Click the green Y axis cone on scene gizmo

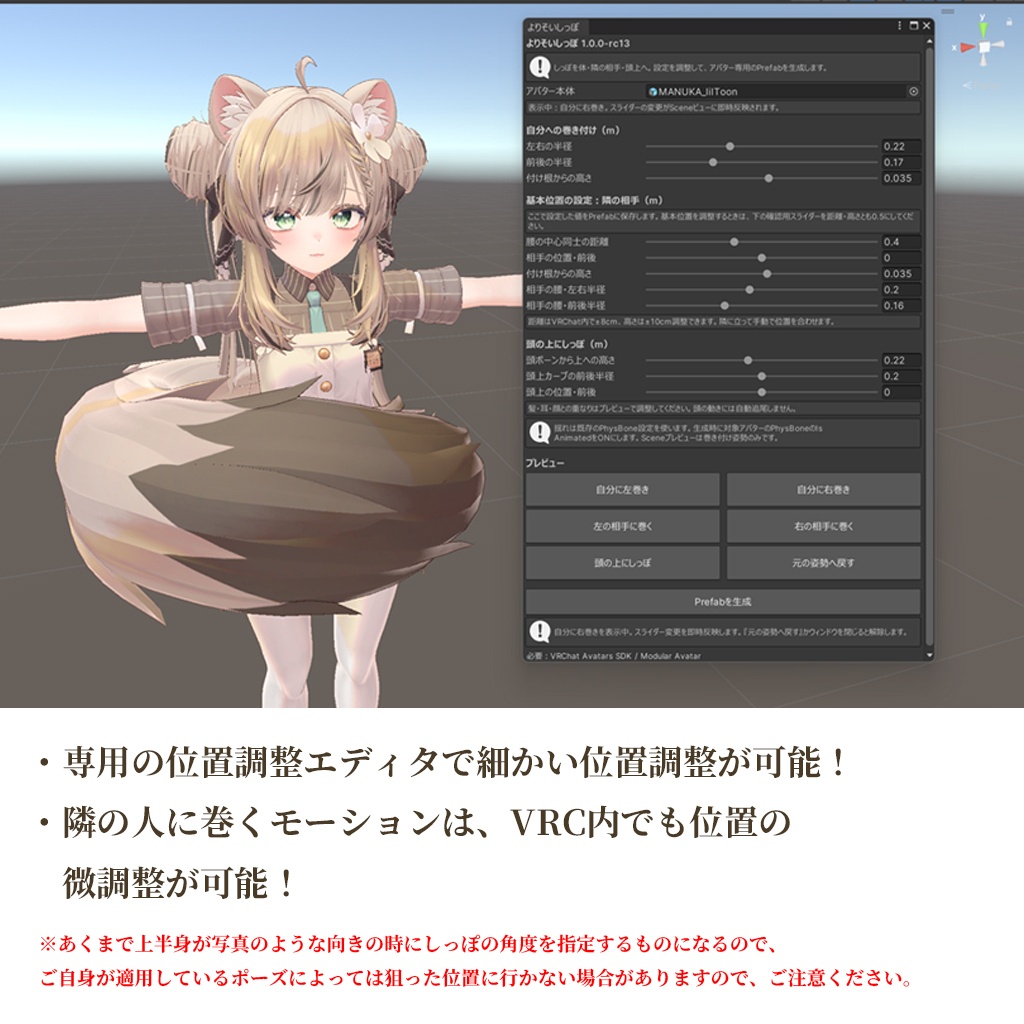[x=984, y=31]
